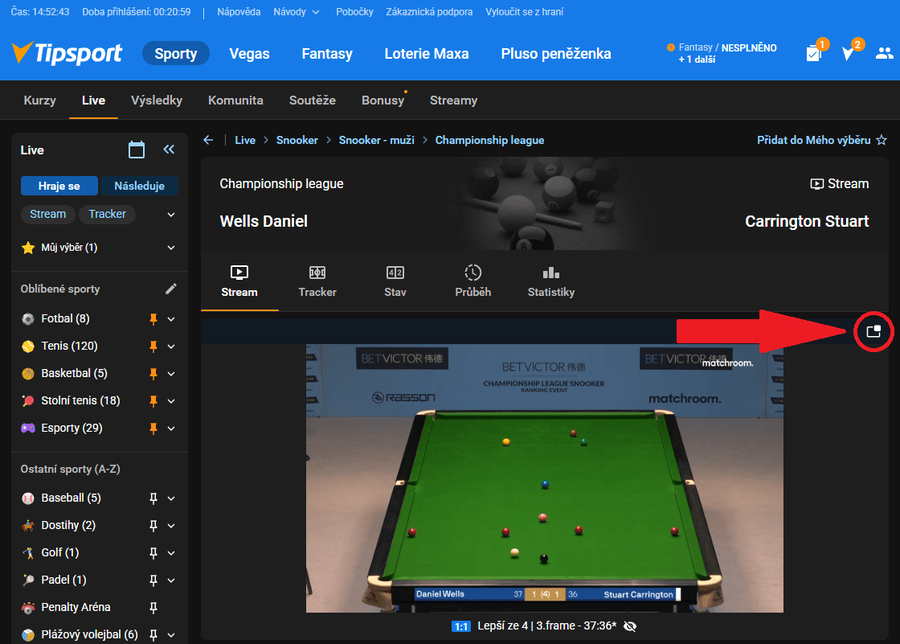Open the friends/community people icon
The width and height of the screenshot is (900, 644).
(884, 53)
